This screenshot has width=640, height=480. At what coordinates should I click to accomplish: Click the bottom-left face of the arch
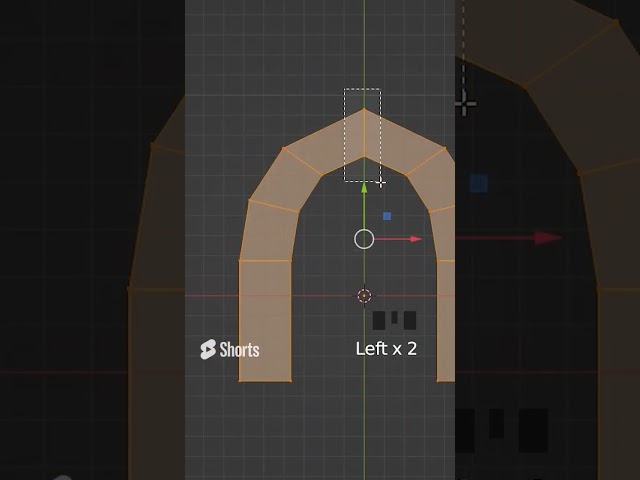pyautogui.click(x=265, y=321)
